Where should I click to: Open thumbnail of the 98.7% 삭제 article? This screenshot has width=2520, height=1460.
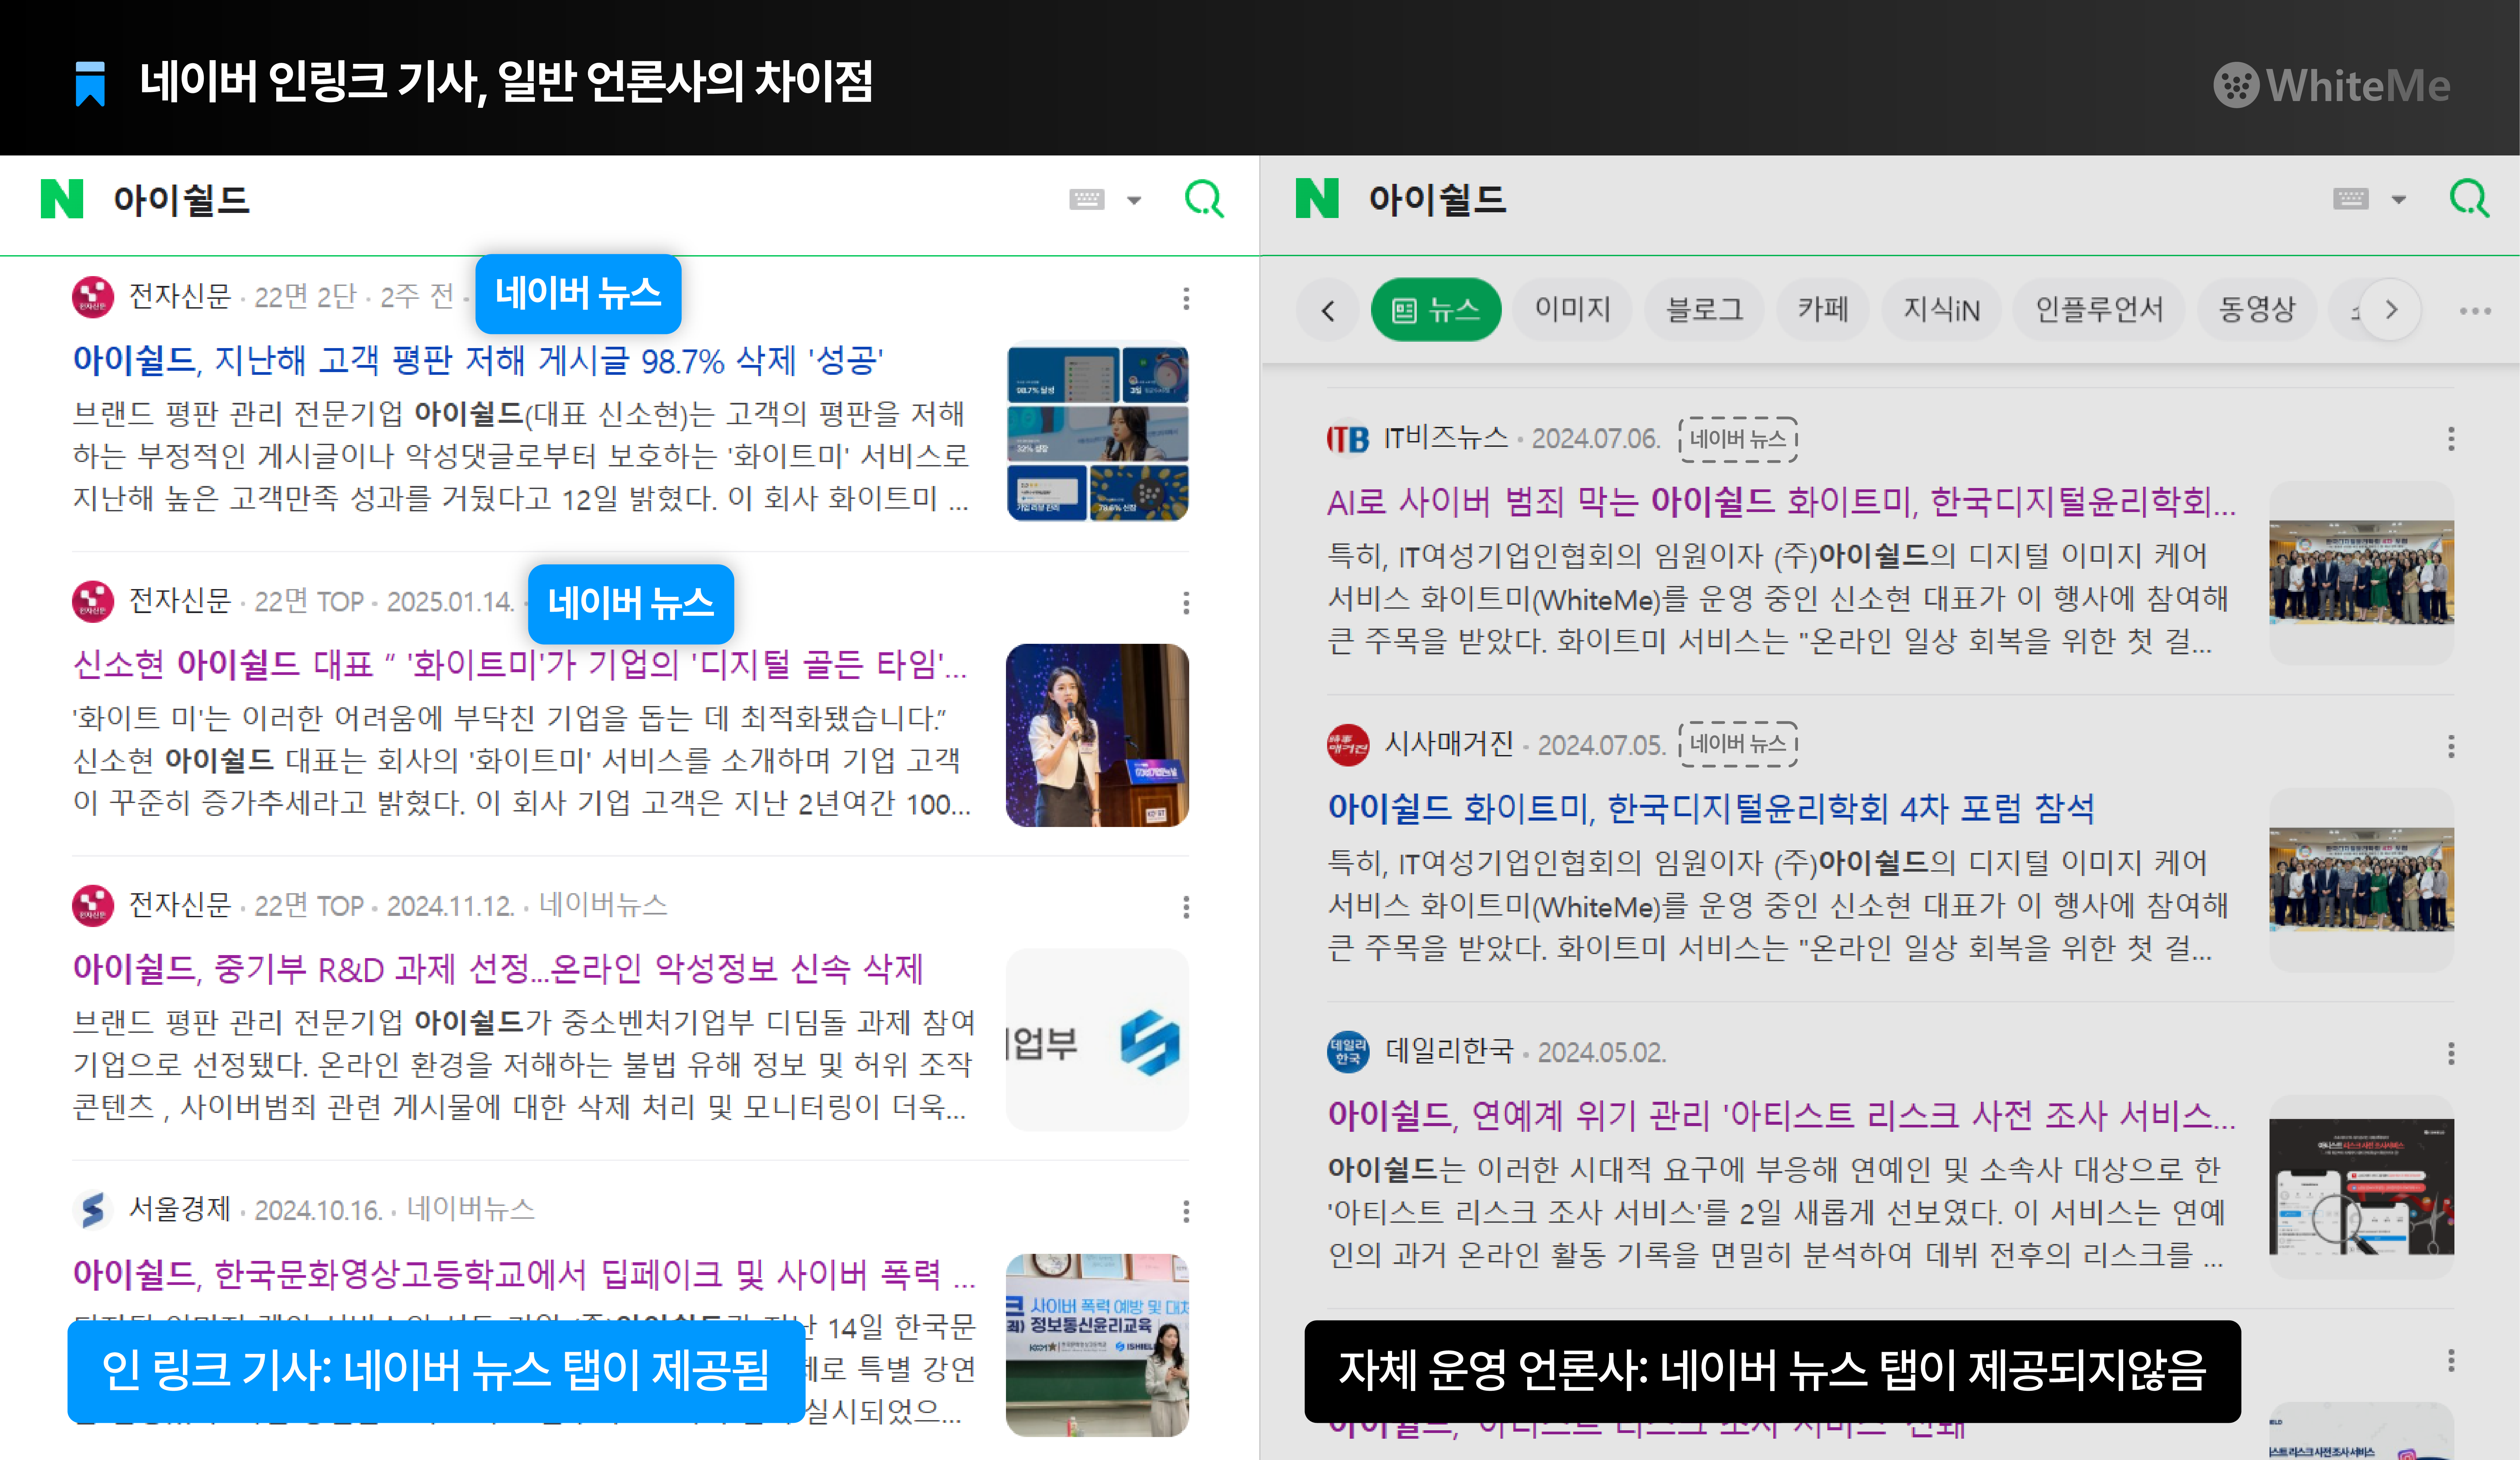[1097, 431]
